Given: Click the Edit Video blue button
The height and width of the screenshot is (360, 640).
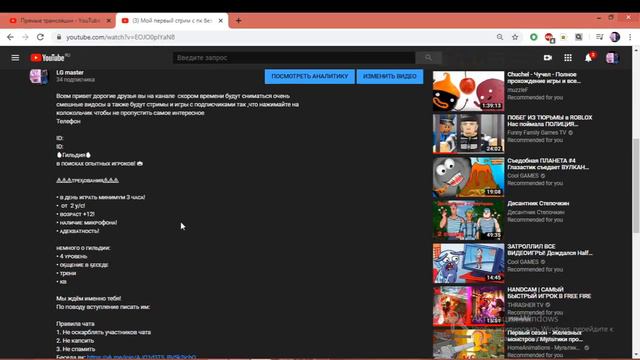Looking at the screenshot, I should point(390,76).
